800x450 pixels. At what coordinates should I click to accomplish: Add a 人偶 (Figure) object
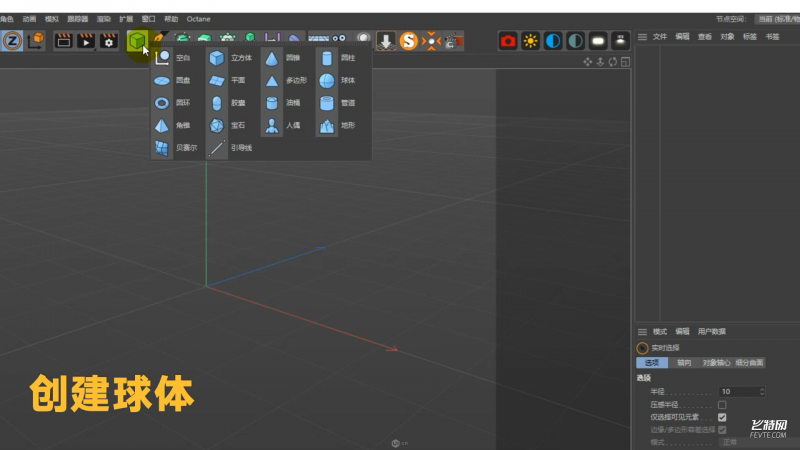(x=284, y=126)
